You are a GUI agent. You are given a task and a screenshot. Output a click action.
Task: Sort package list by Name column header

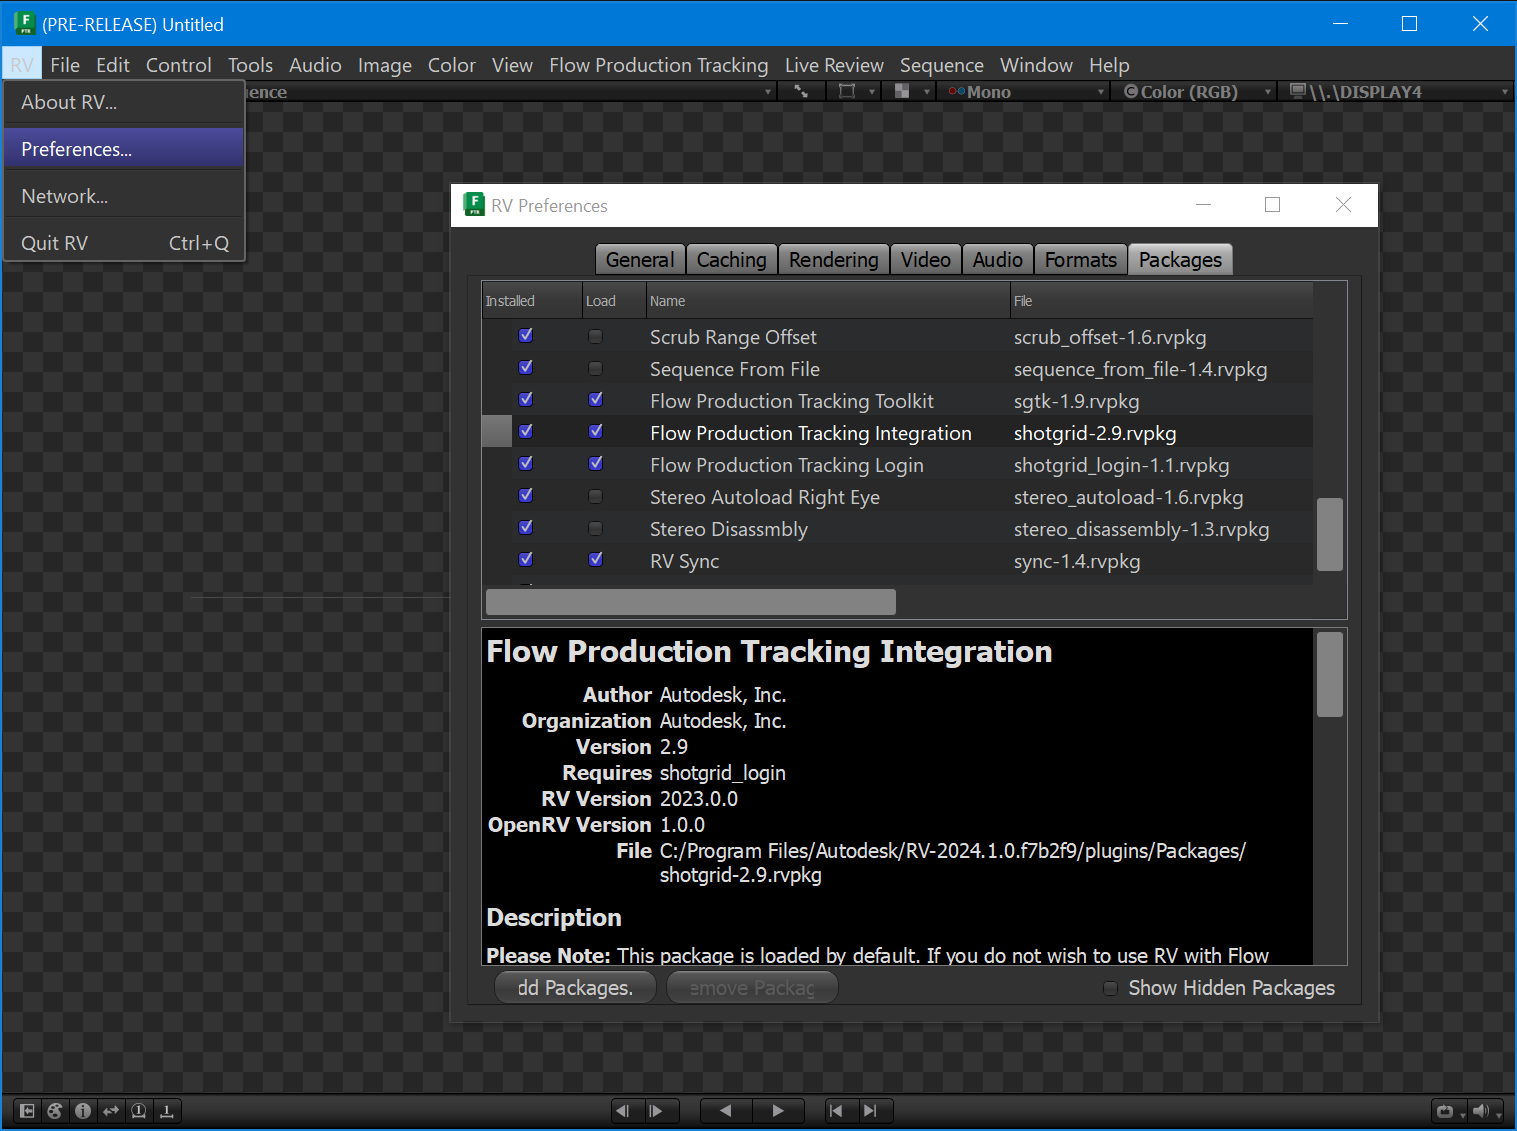pyautogui.click(x=828, y=301)
